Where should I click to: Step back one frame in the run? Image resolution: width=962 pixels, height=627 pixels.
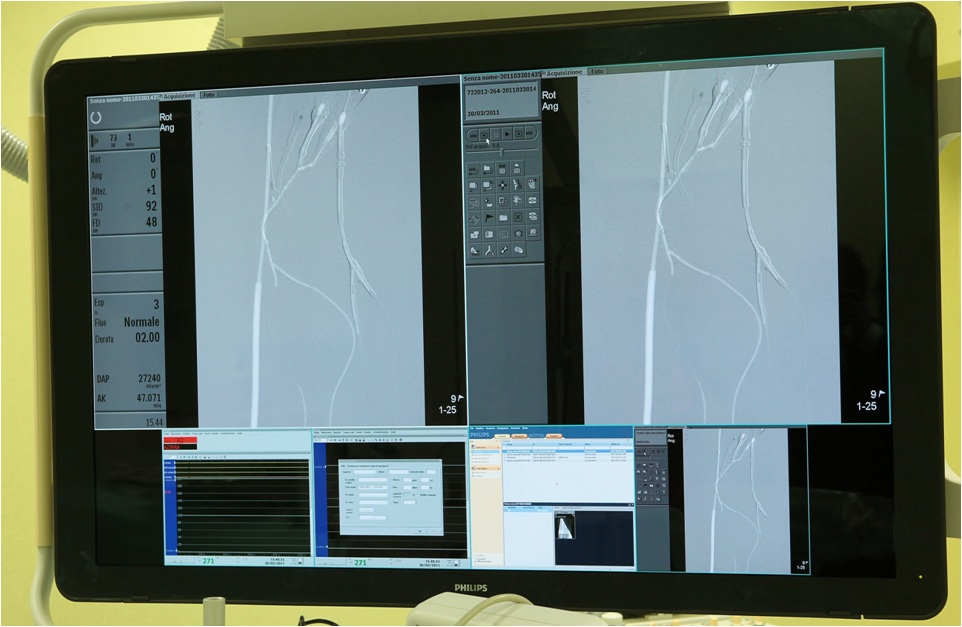pyautogui.click(x=484, y=134)
